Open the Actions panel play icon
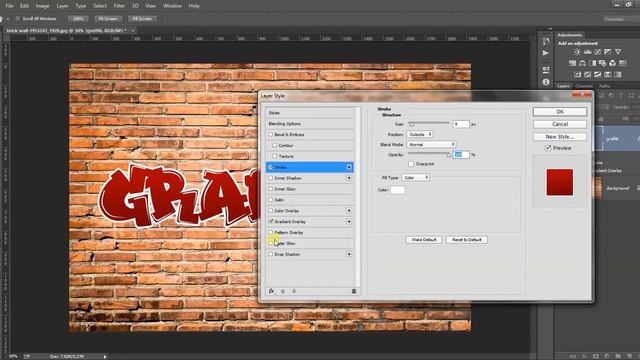The image size is (640, 360). 546,53
